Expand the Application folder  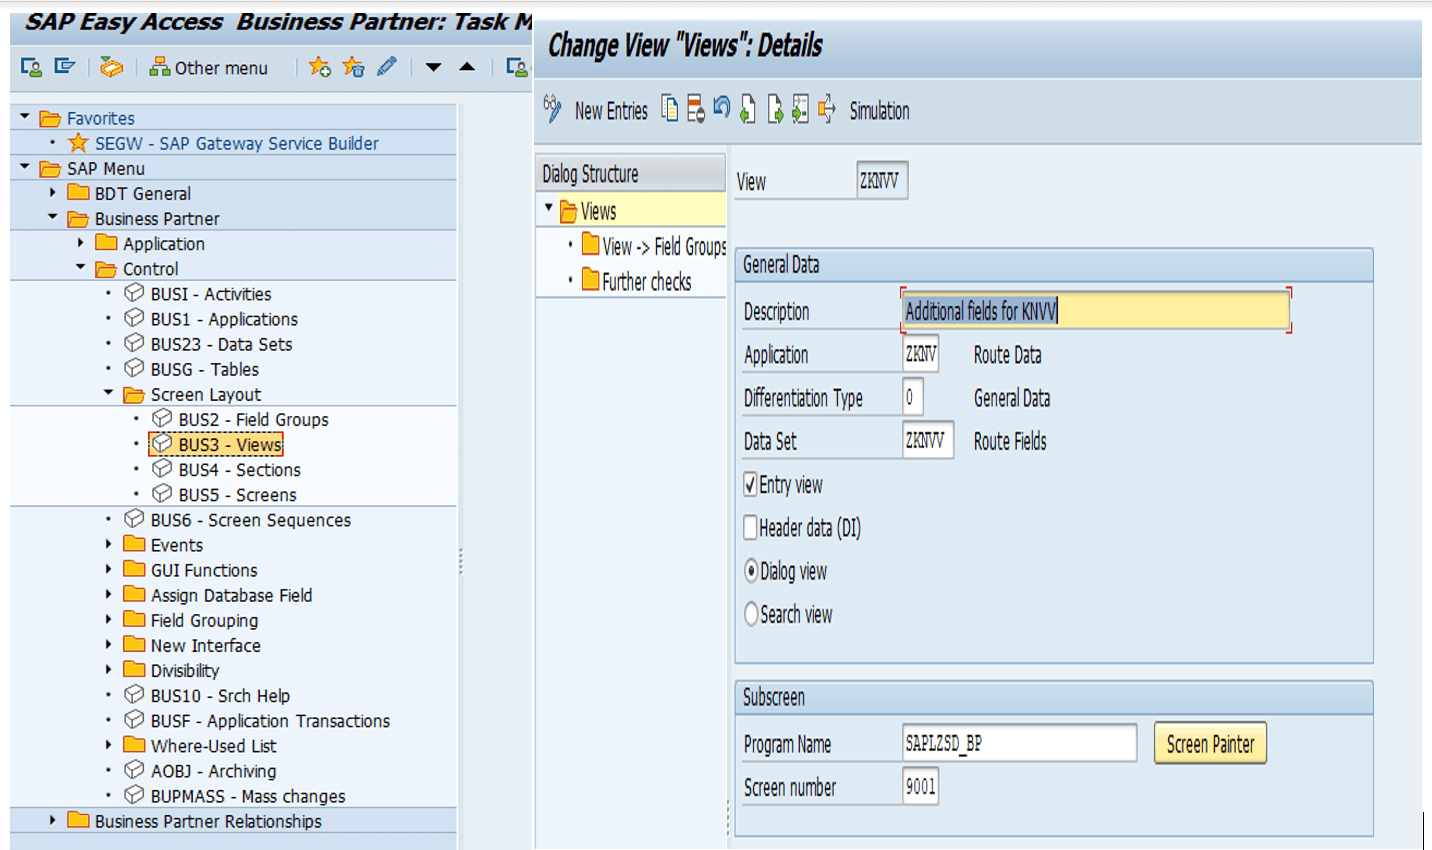point(81,242)
